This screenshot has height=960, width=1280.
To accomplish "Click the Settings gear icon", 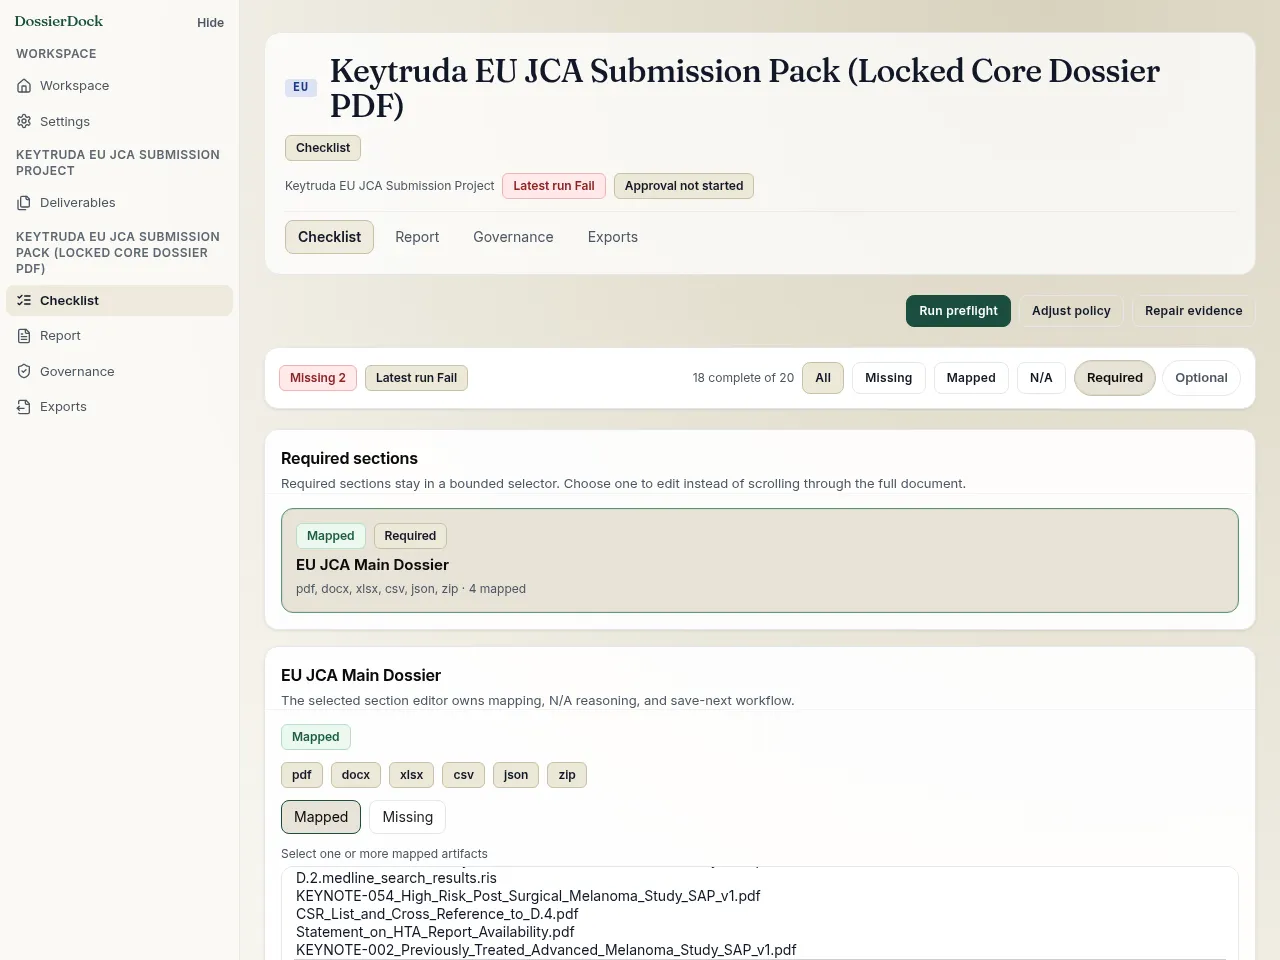I will tap(24, 121).
